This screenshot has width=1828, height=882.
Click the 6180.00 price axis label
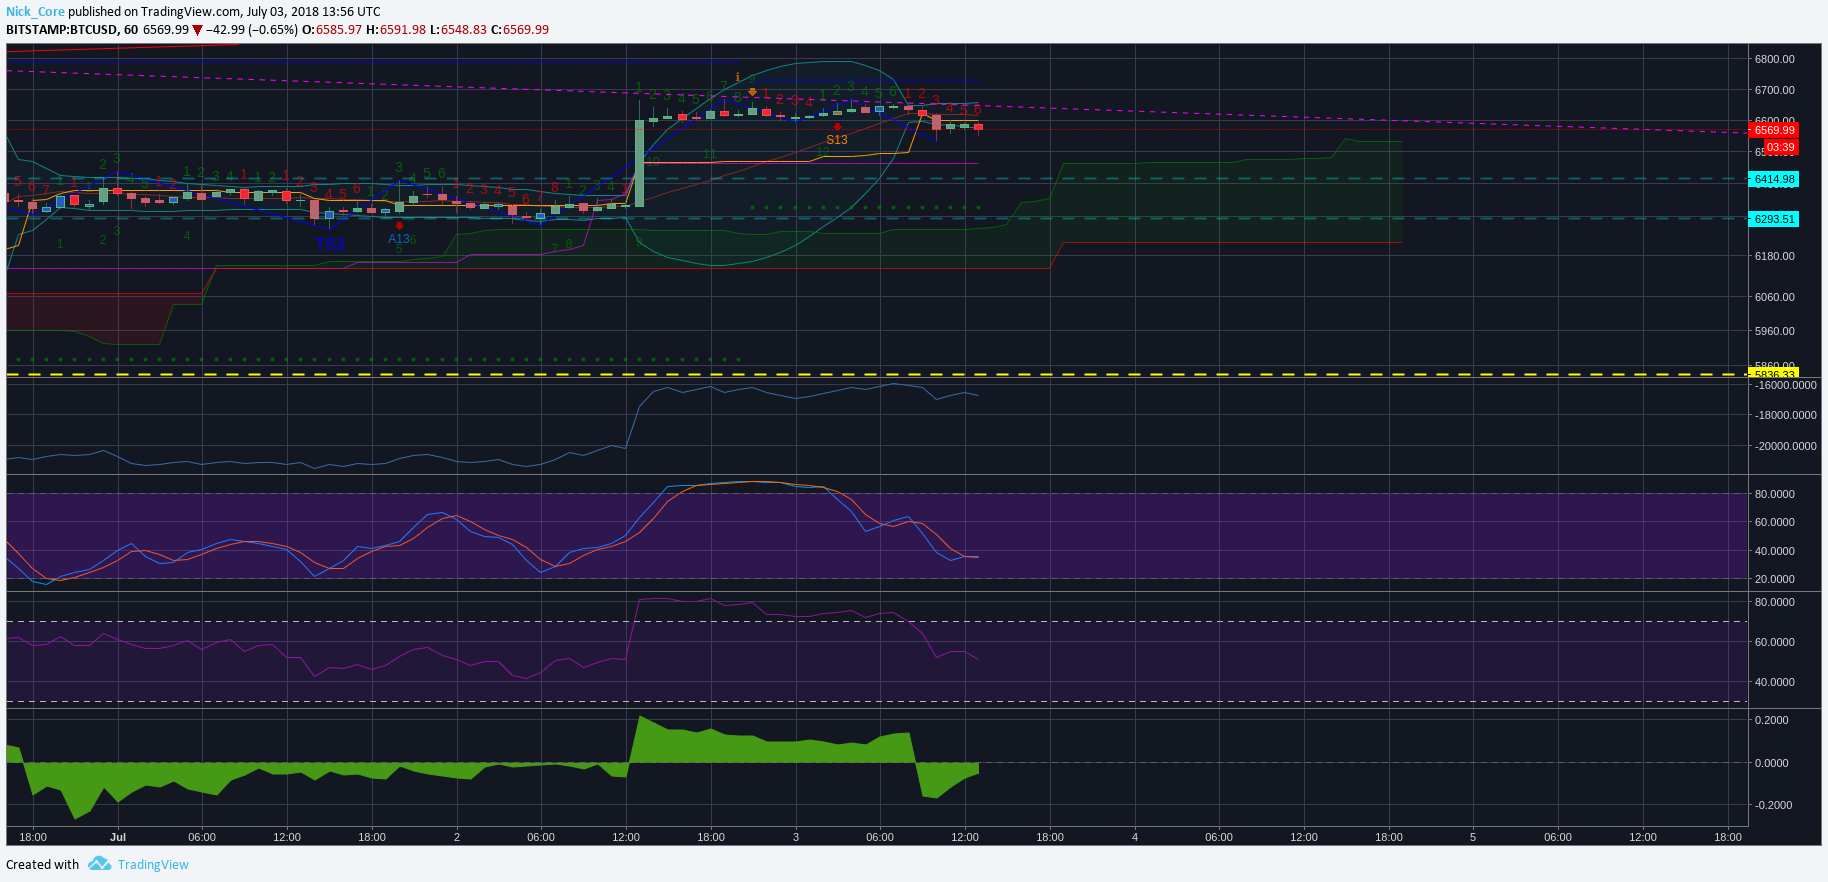pyautogui.click(x=1775, y=256)
